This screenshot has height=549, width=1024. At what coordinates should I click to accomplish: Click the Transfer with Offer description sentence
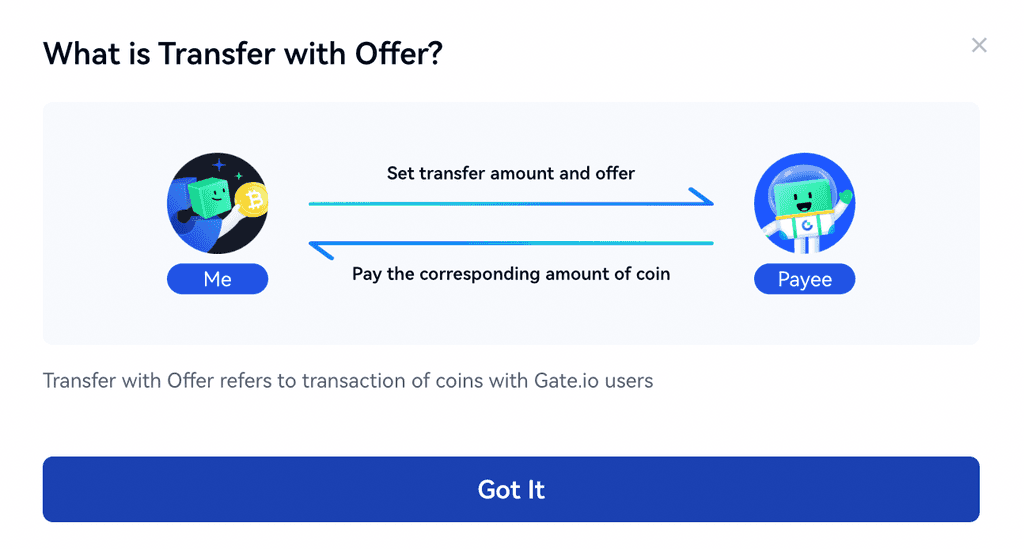[x=348, y=381]
